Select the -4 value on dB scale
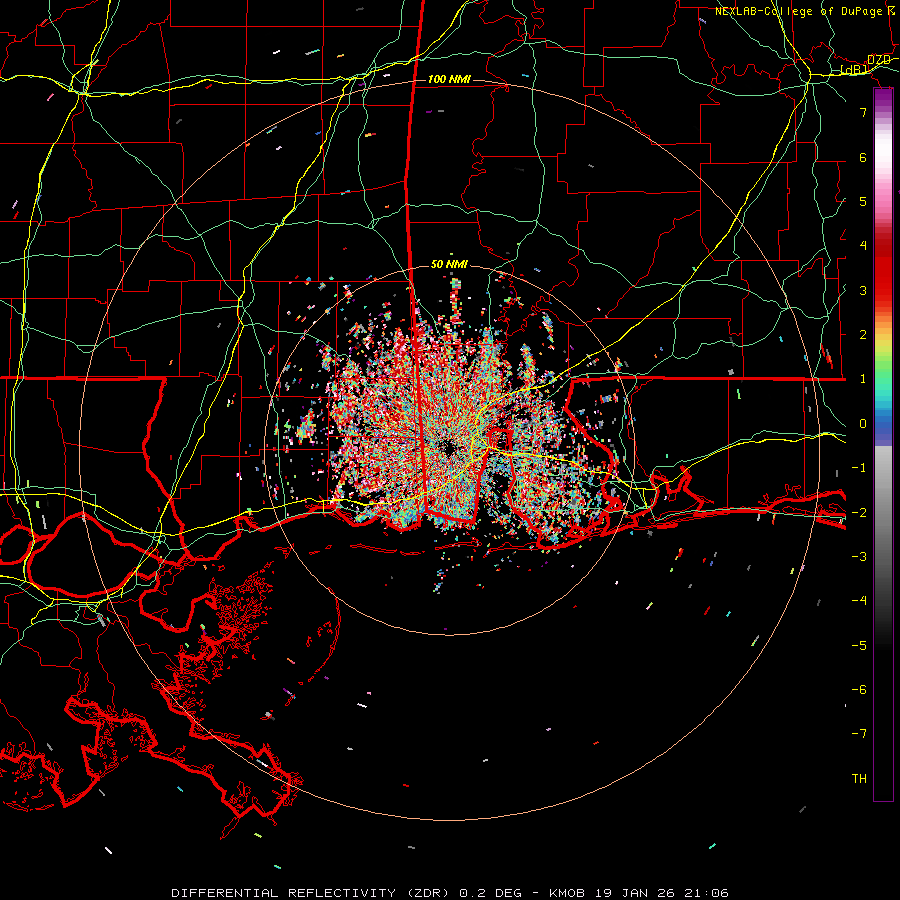This screenshot has width=900, height=900. [859, 601]
